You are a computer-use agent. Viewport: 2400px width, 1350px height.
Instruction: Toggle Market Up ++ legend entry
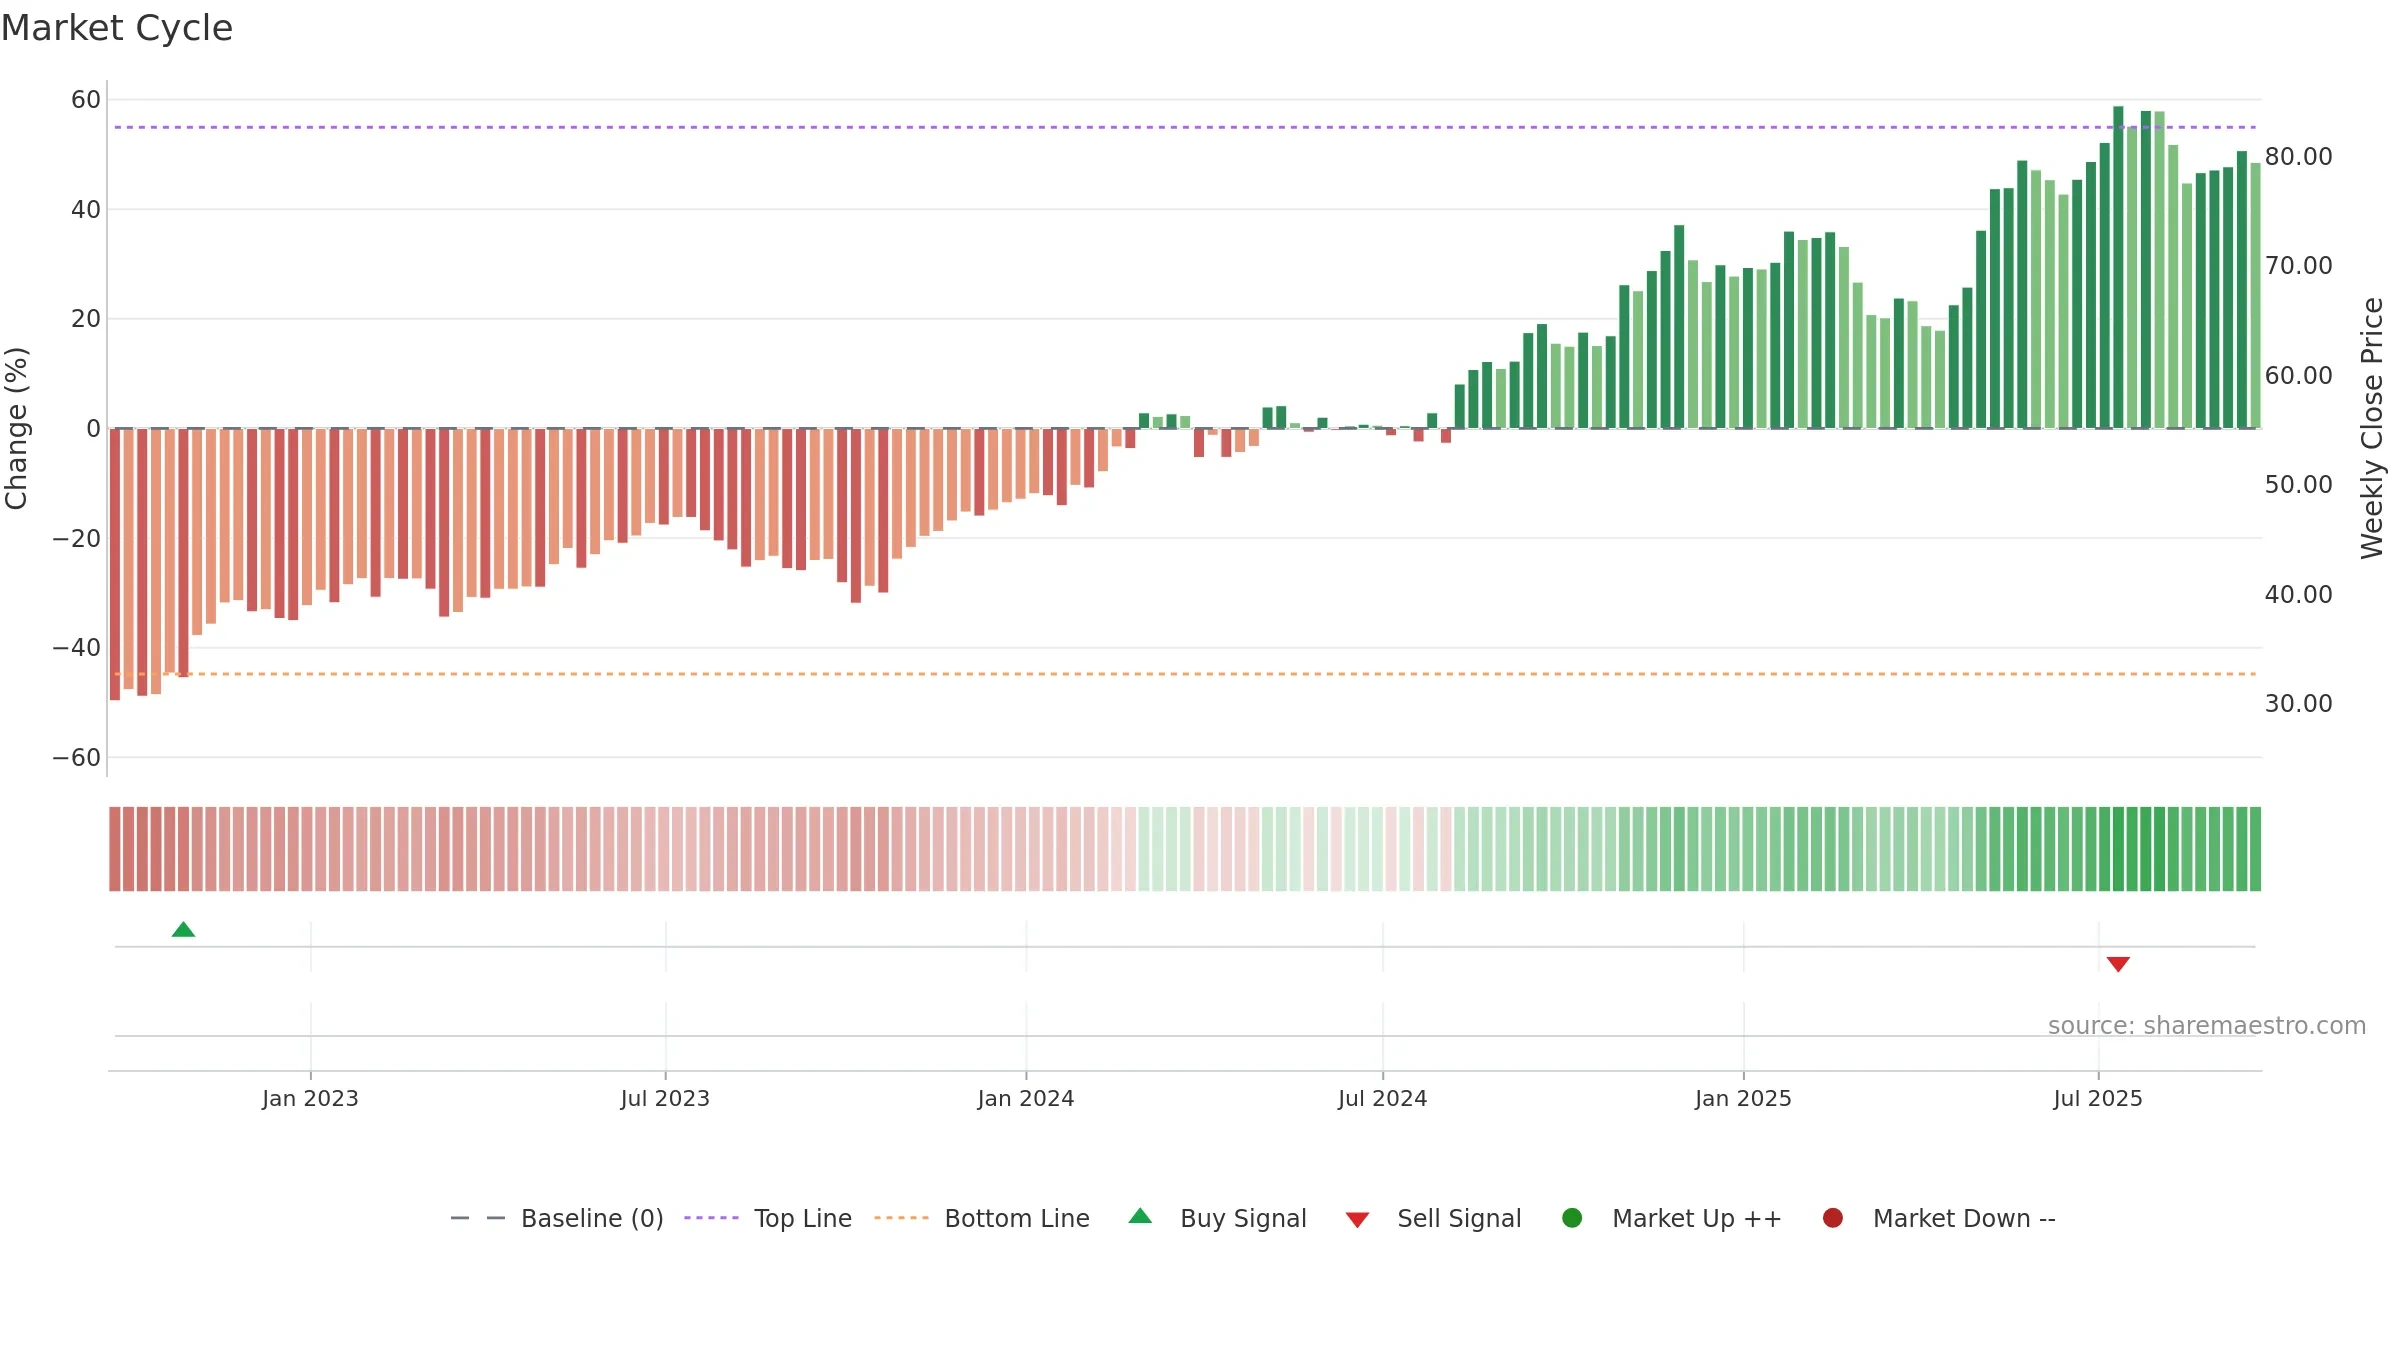[x=1672, y=1218]
